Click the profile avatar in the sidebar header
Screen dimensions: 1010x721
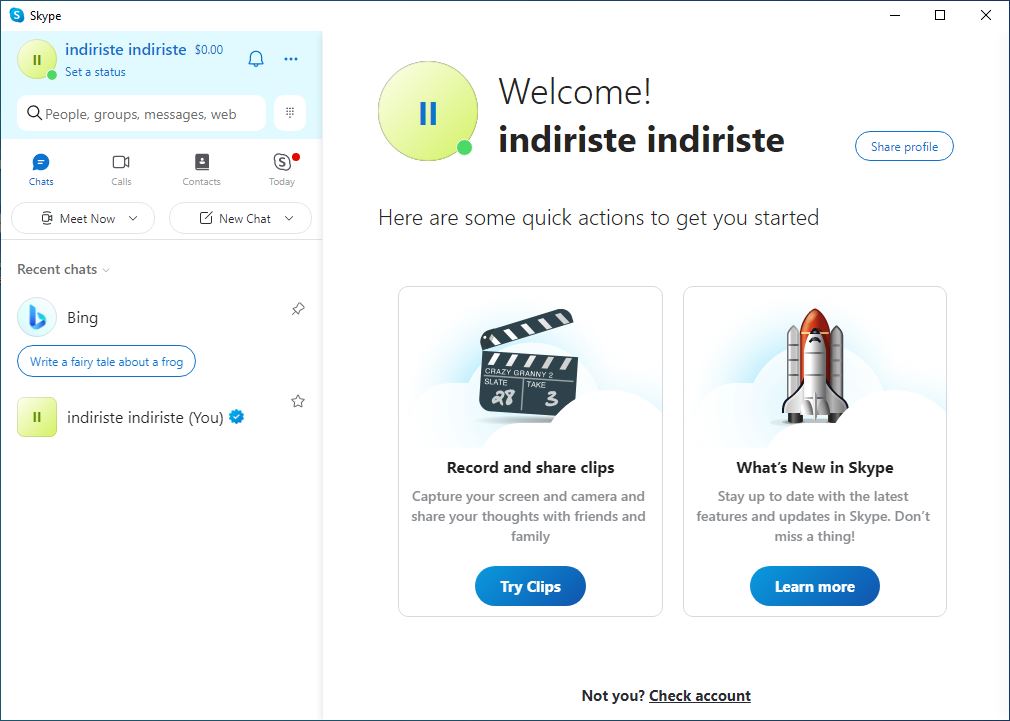click(x=37, y=59)
